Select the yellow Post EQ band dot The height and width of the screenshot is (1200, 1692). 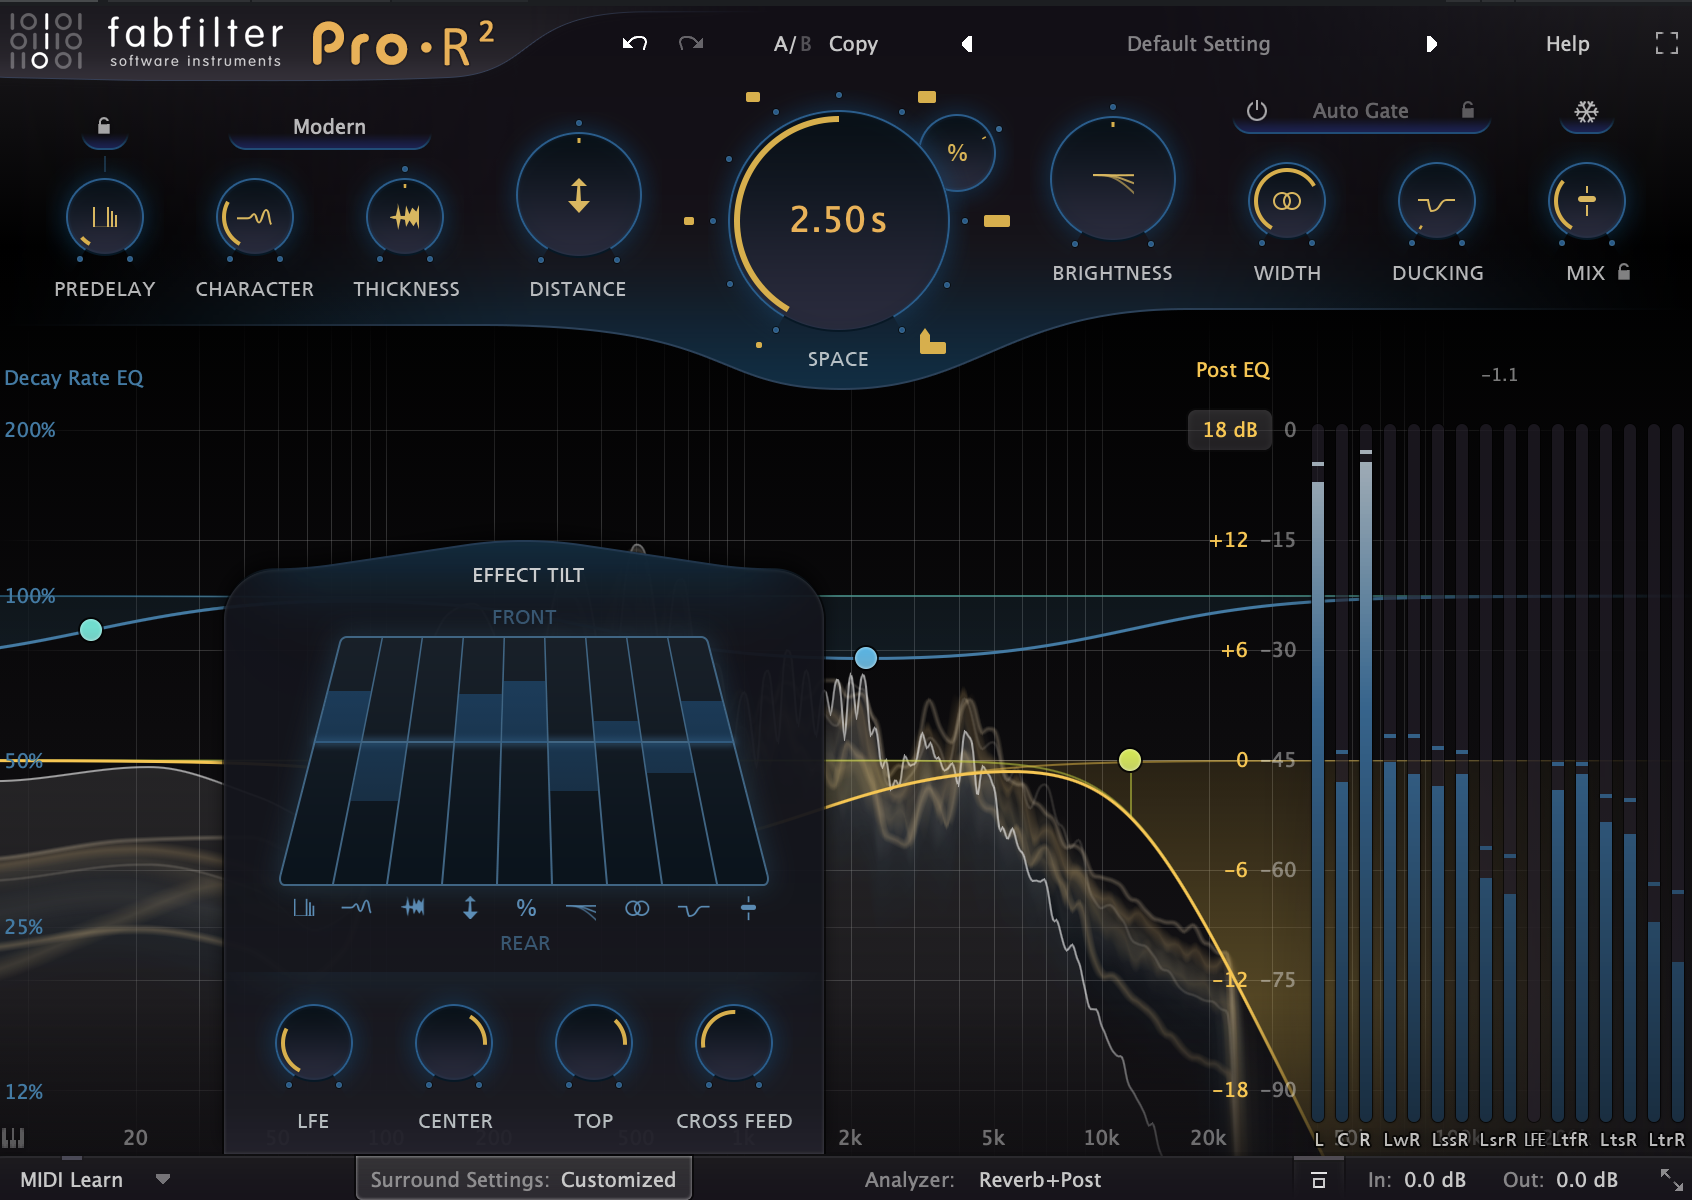(1130, 760)
